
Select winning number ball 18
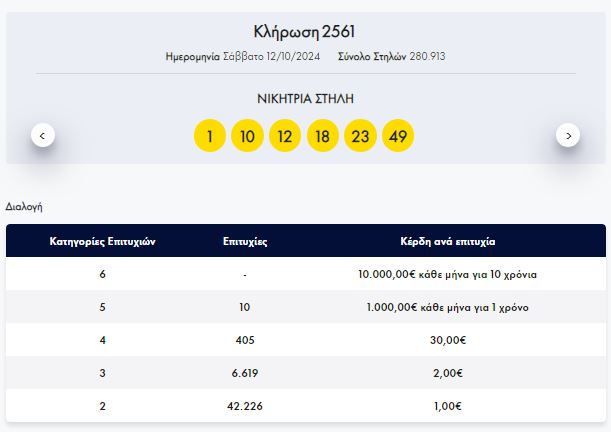click(322, 136)
